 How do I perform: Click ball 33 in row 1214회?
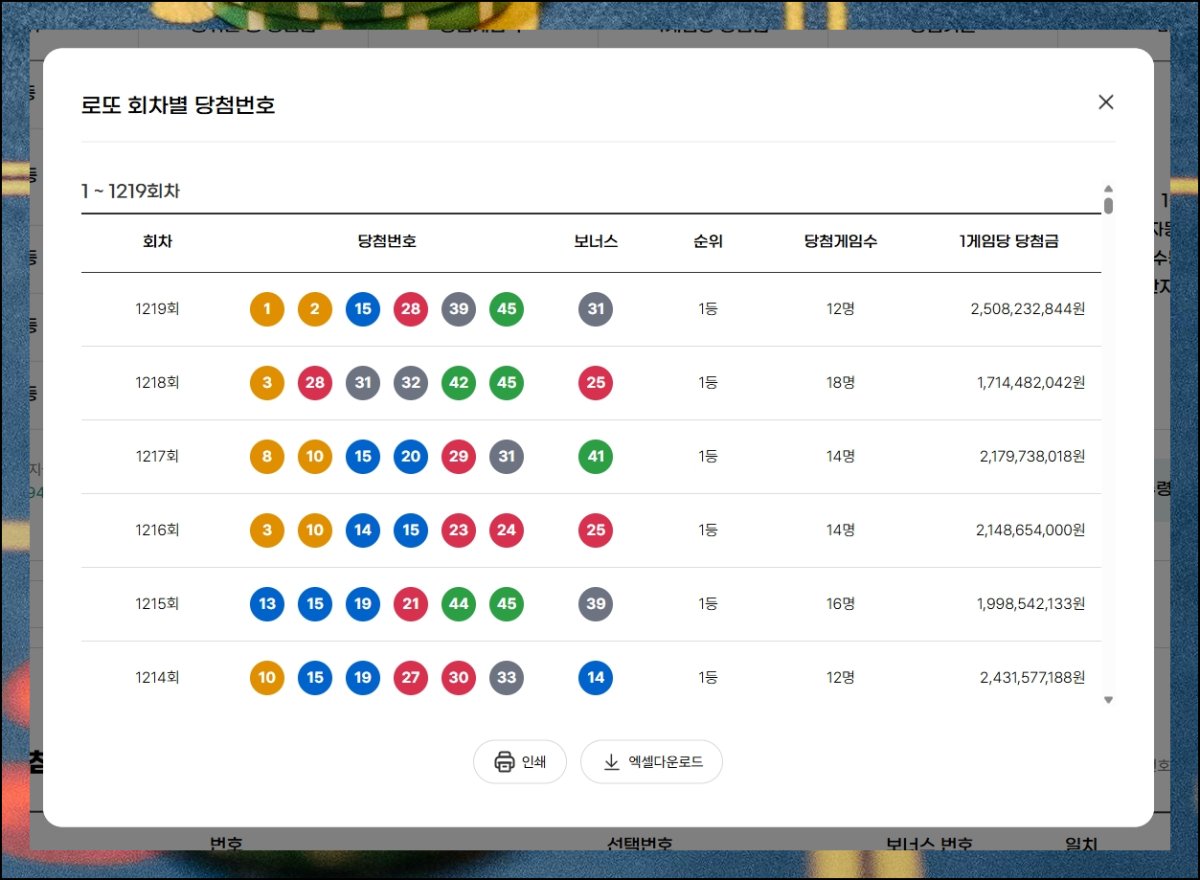[x=507, y=678]
